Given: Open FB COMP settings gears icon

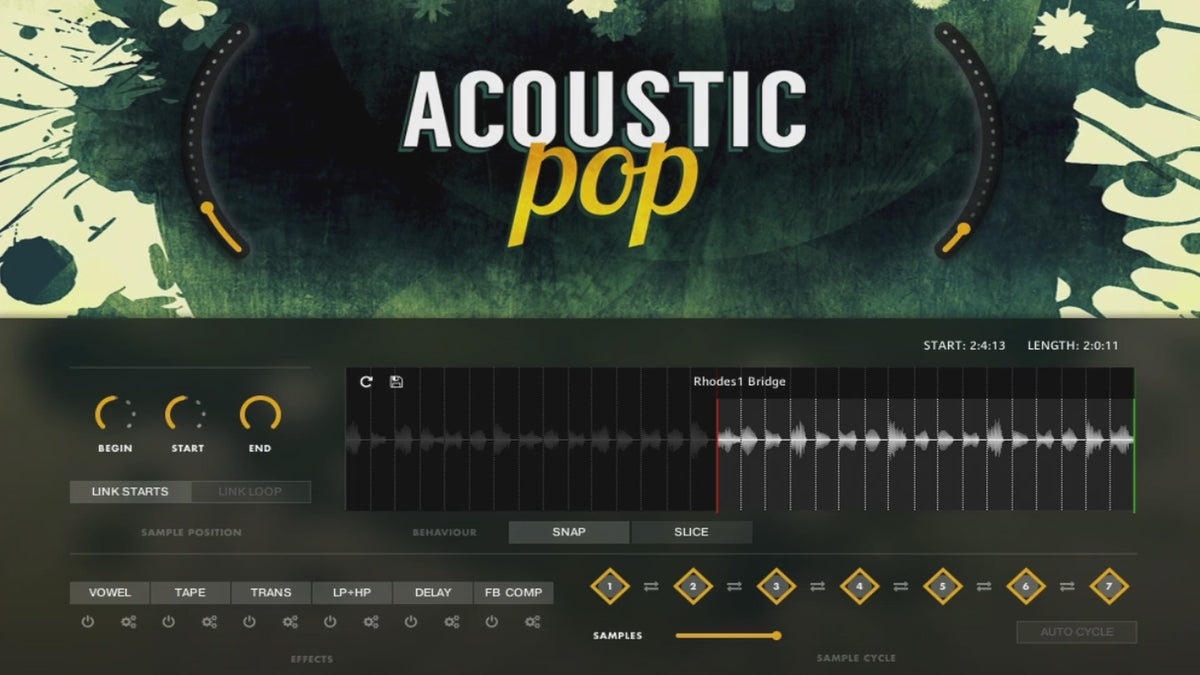Looking at the screenshot, I should 532,622.
